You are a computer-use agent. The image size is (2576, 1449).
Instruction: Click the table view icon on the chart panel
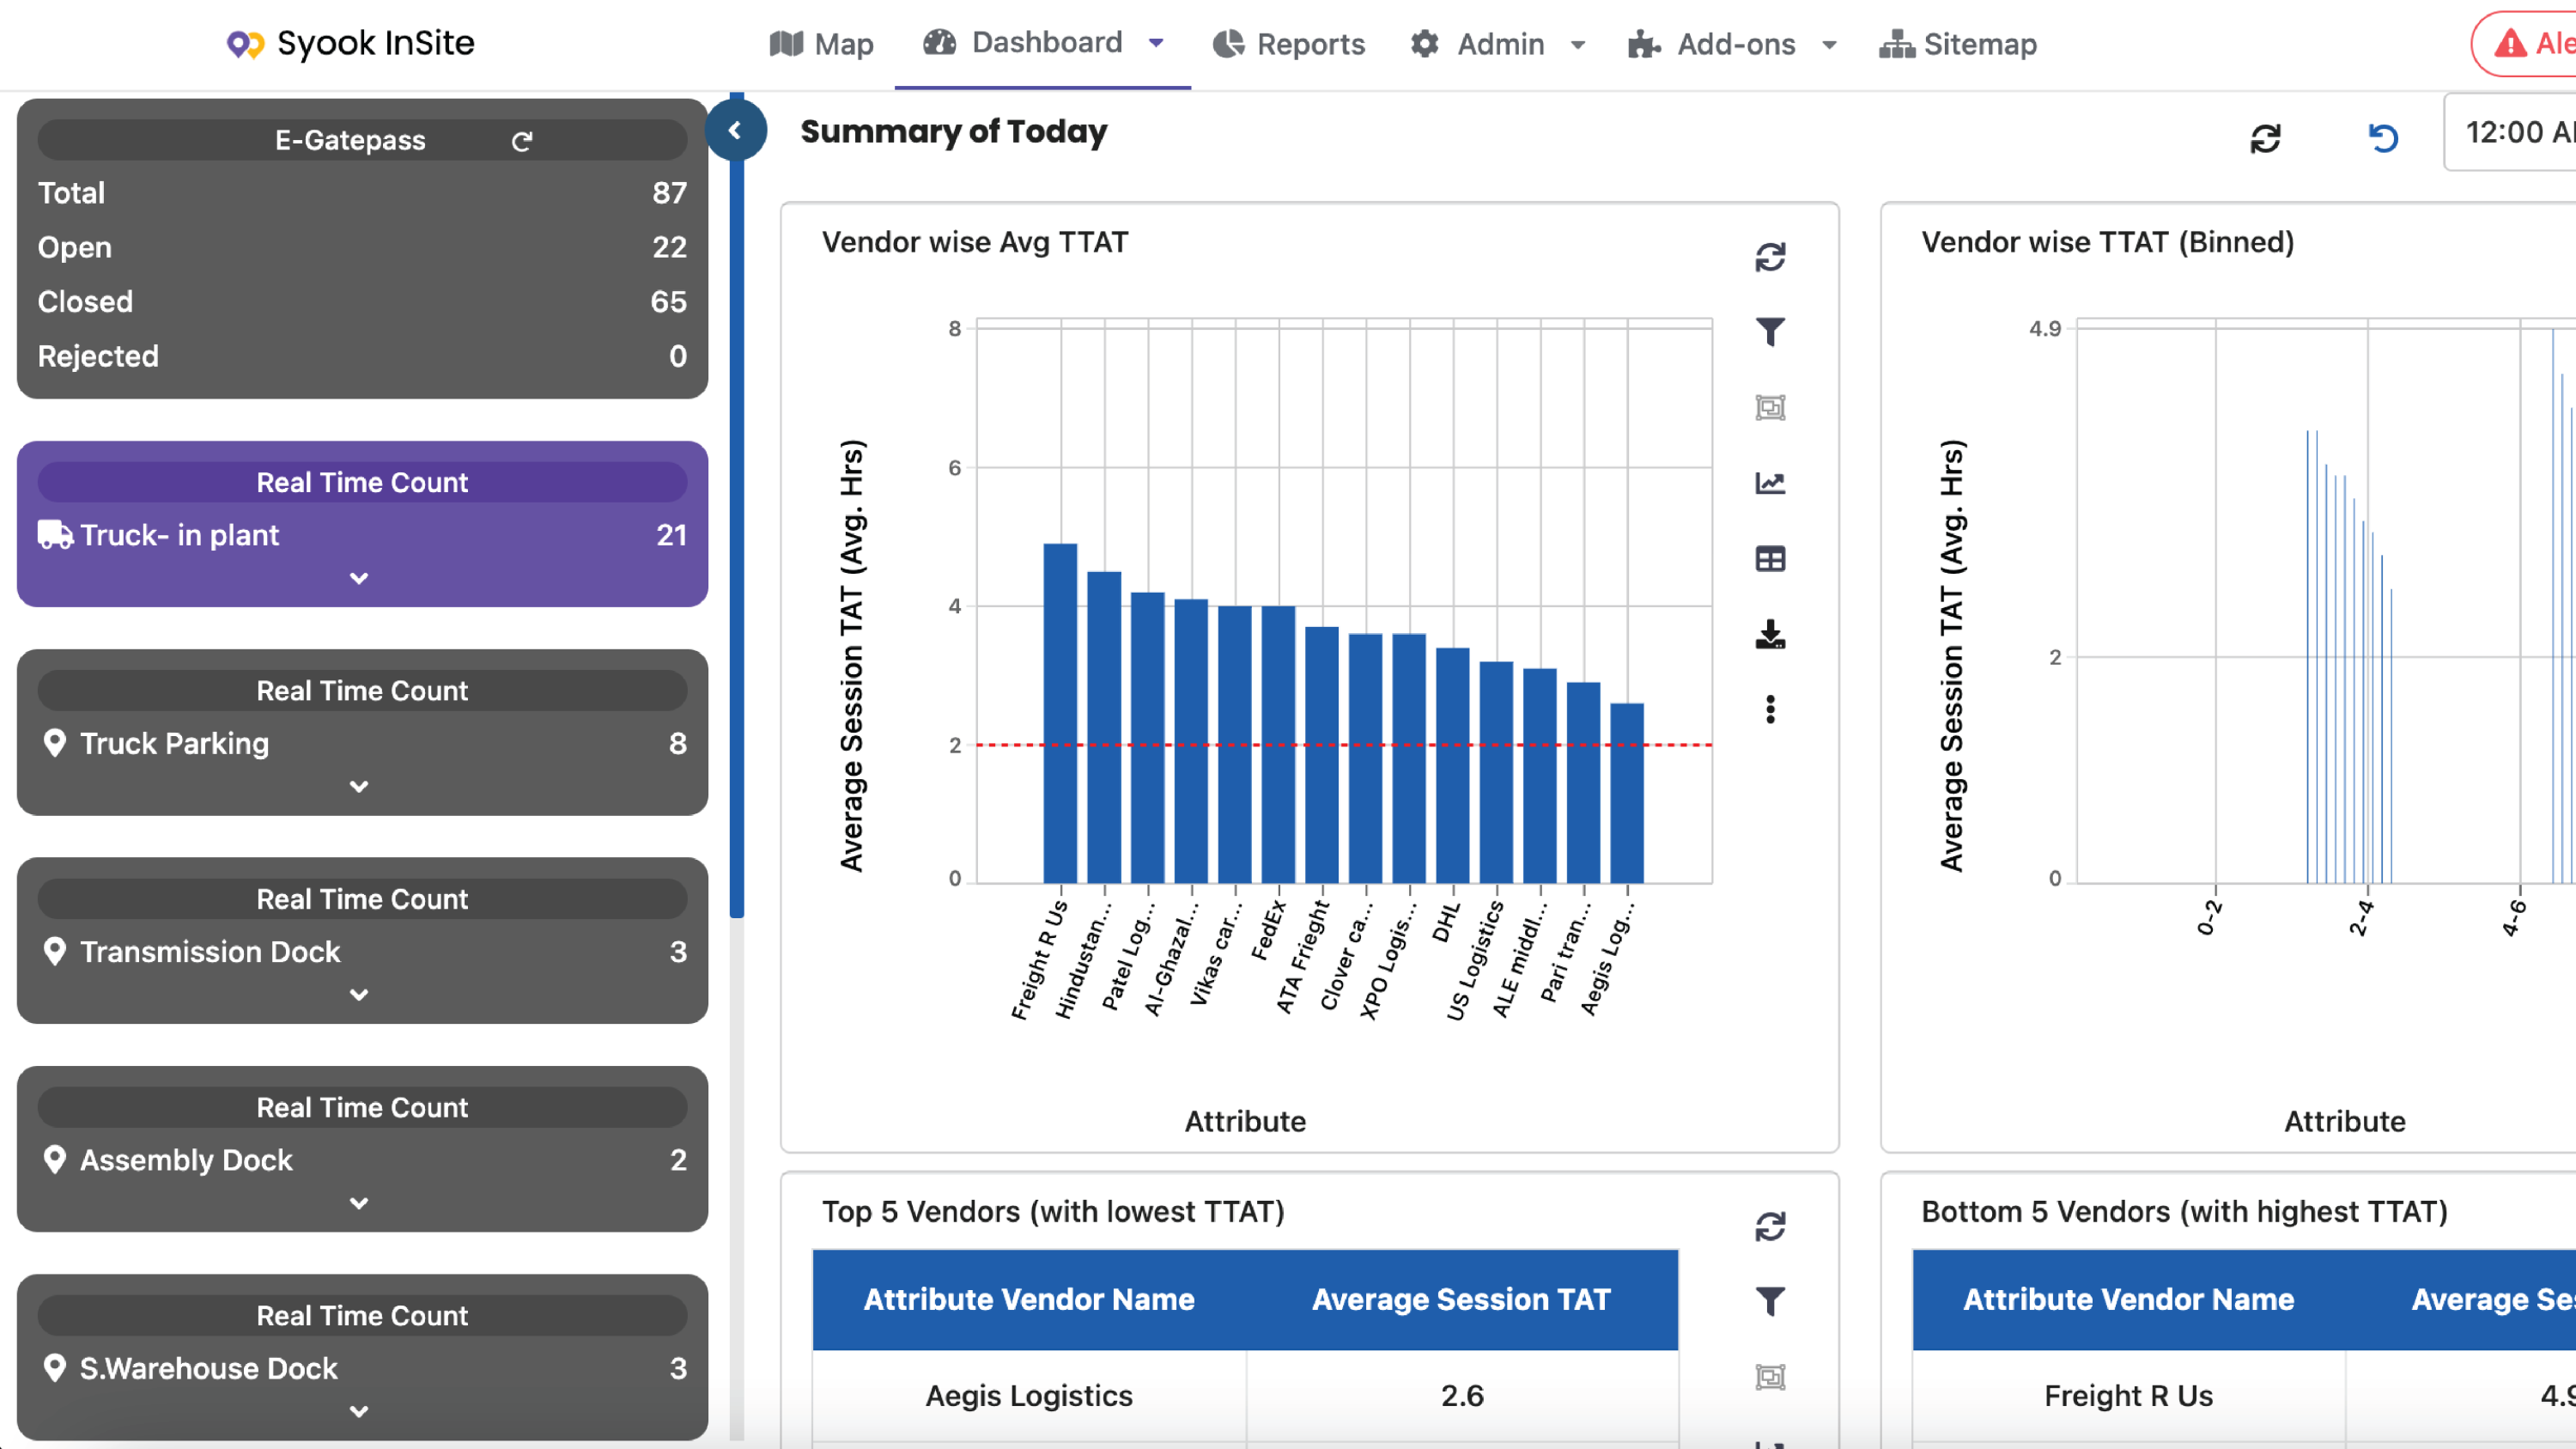click(1767, 557)
